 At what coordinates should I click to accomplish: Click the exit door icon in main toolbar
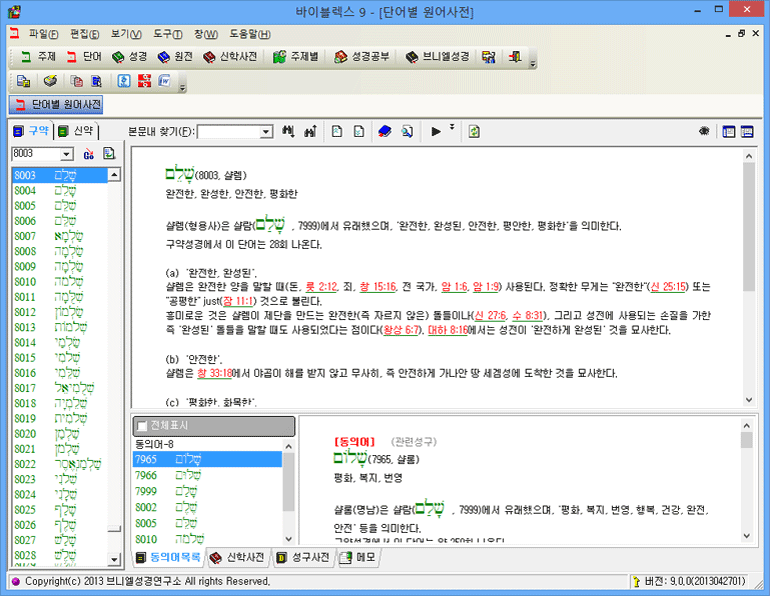pyautogui.click(x=515, y=57)
